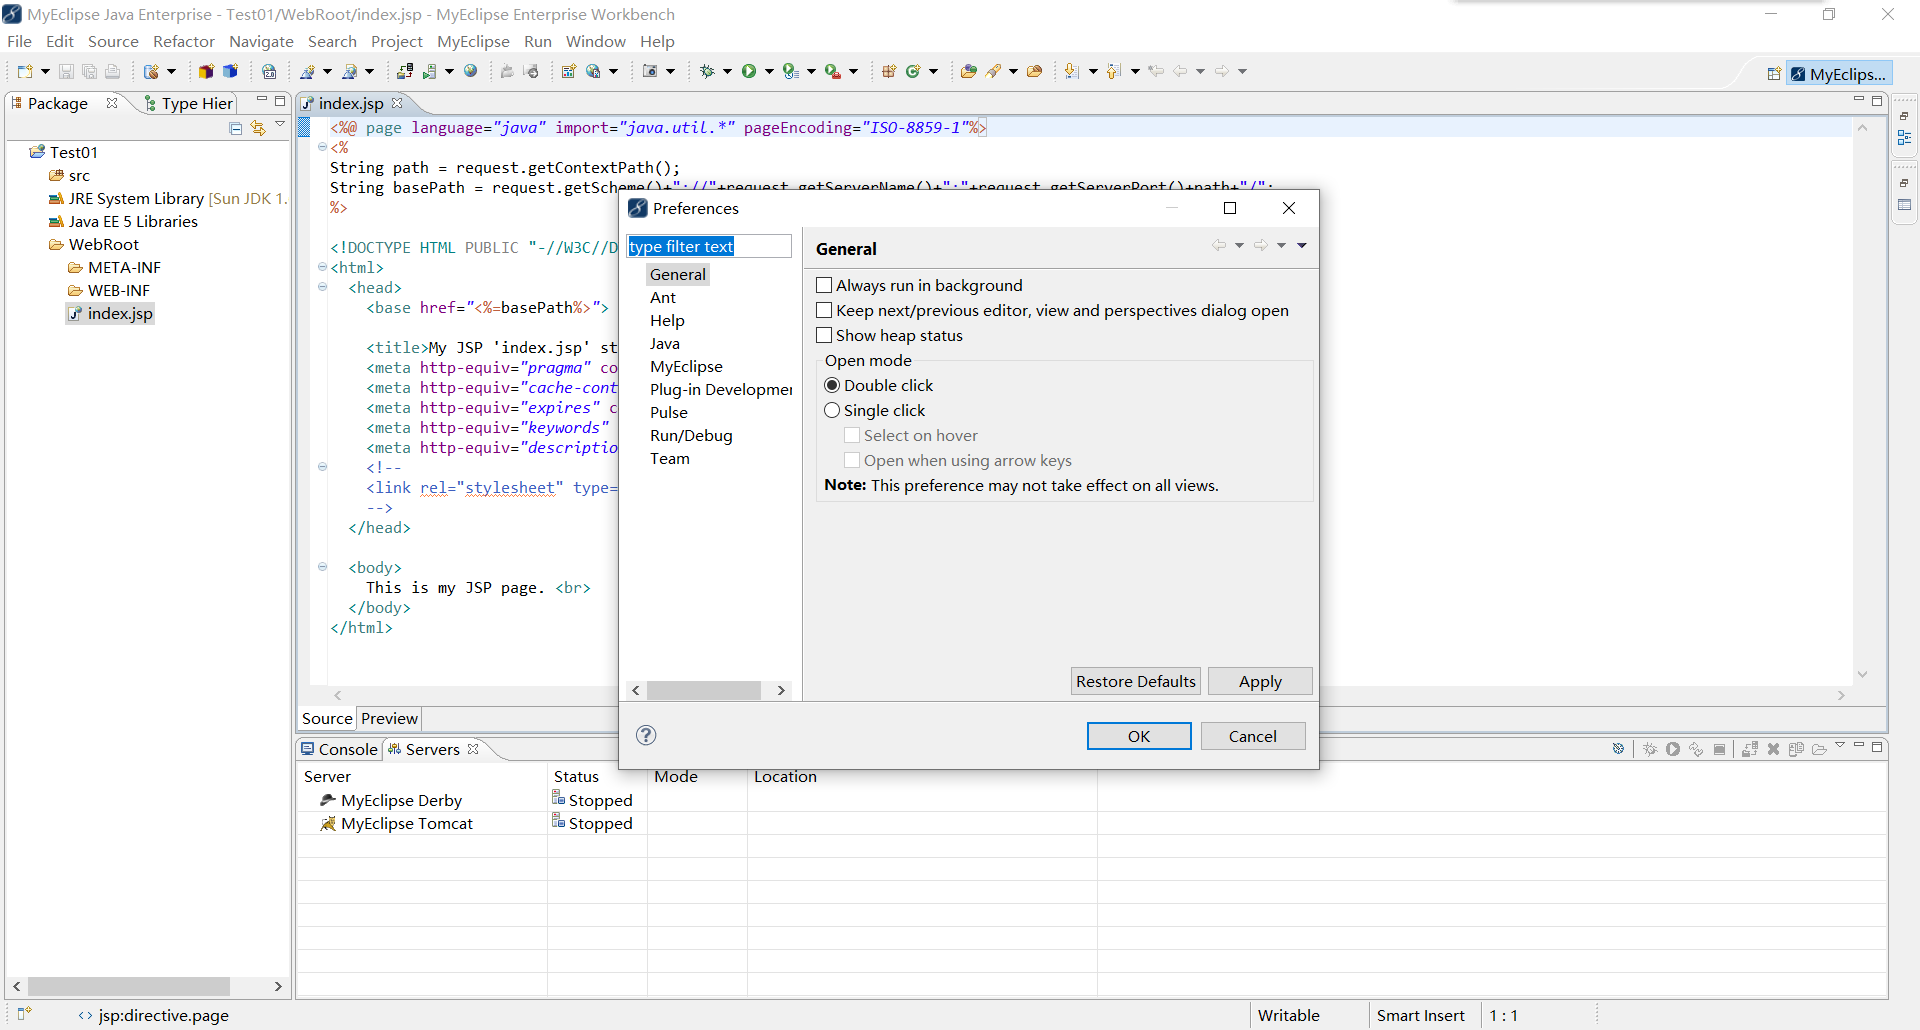Click the camera capture icon in toolbar
The height and width of the screenshot is (1030, 1920).
pos(650,71)
